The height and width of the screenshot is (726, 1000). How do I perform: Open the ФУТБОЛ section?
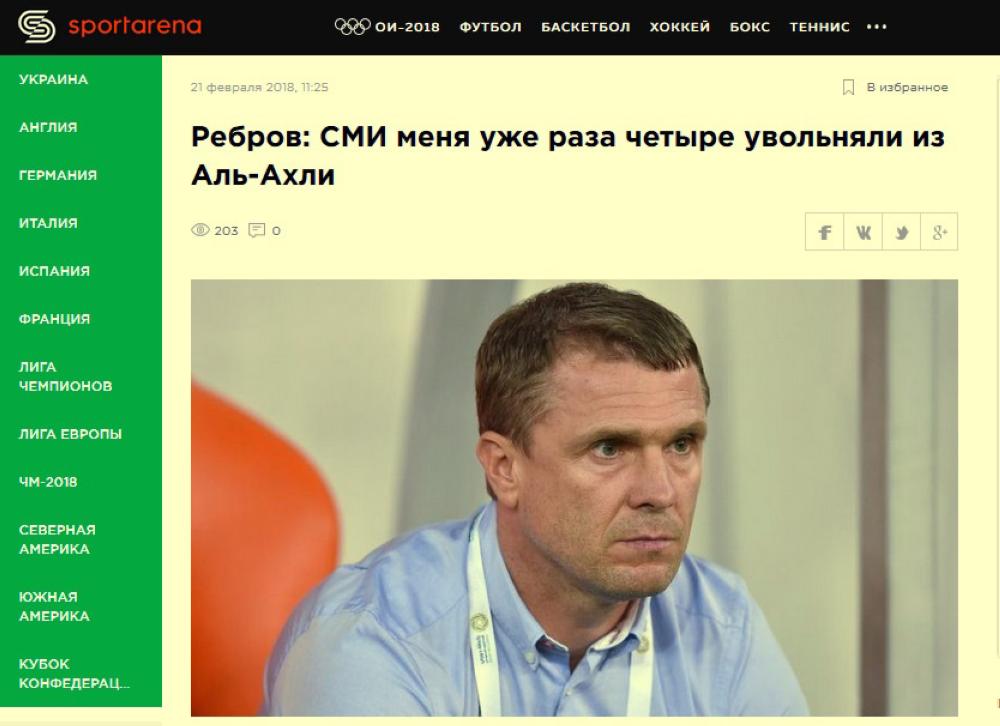pos(490,27)
